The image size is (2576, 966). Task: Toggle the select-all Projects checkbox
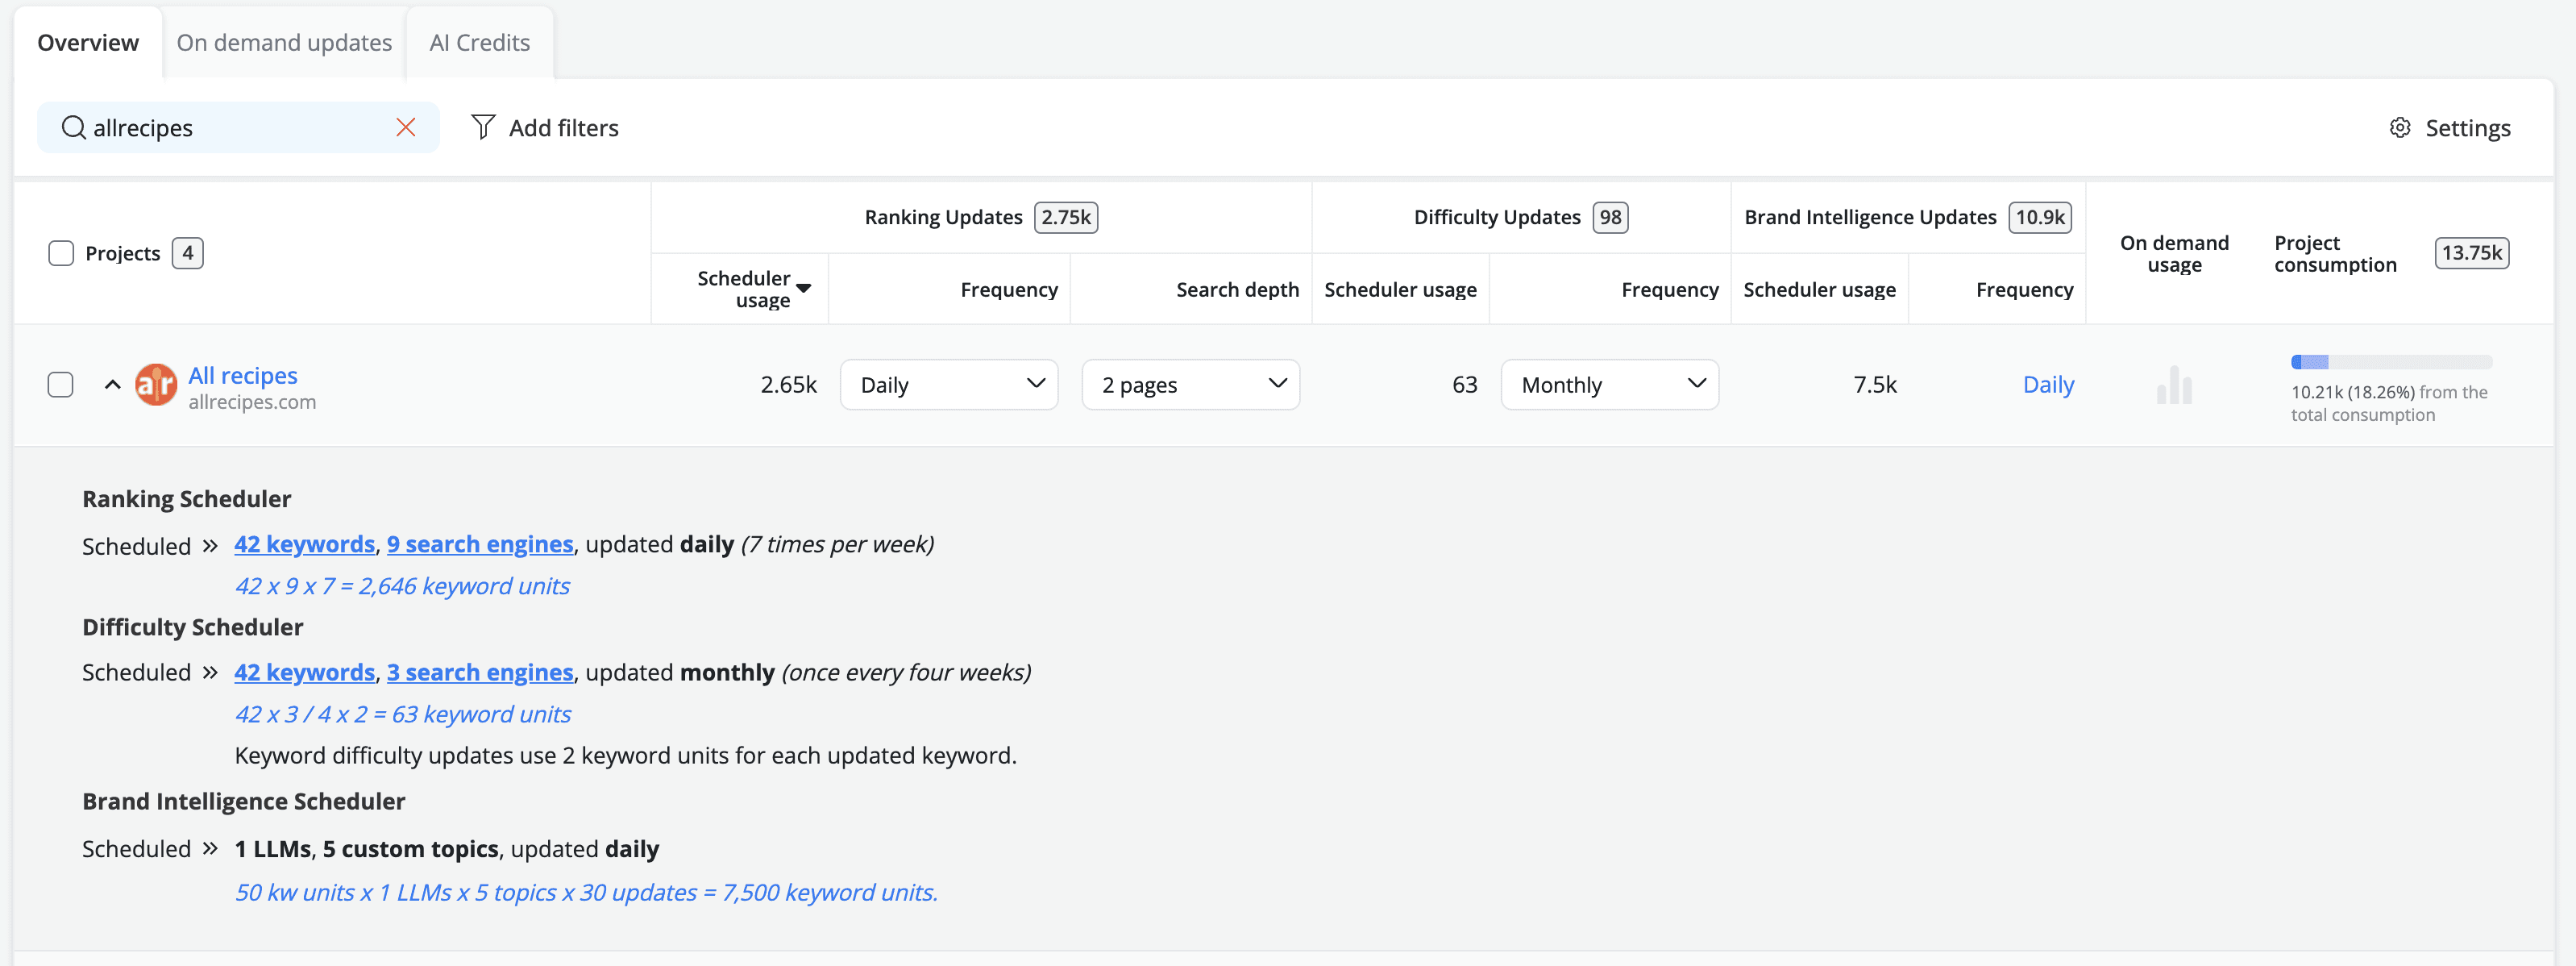pyautogui.click(x=61, y=253)
